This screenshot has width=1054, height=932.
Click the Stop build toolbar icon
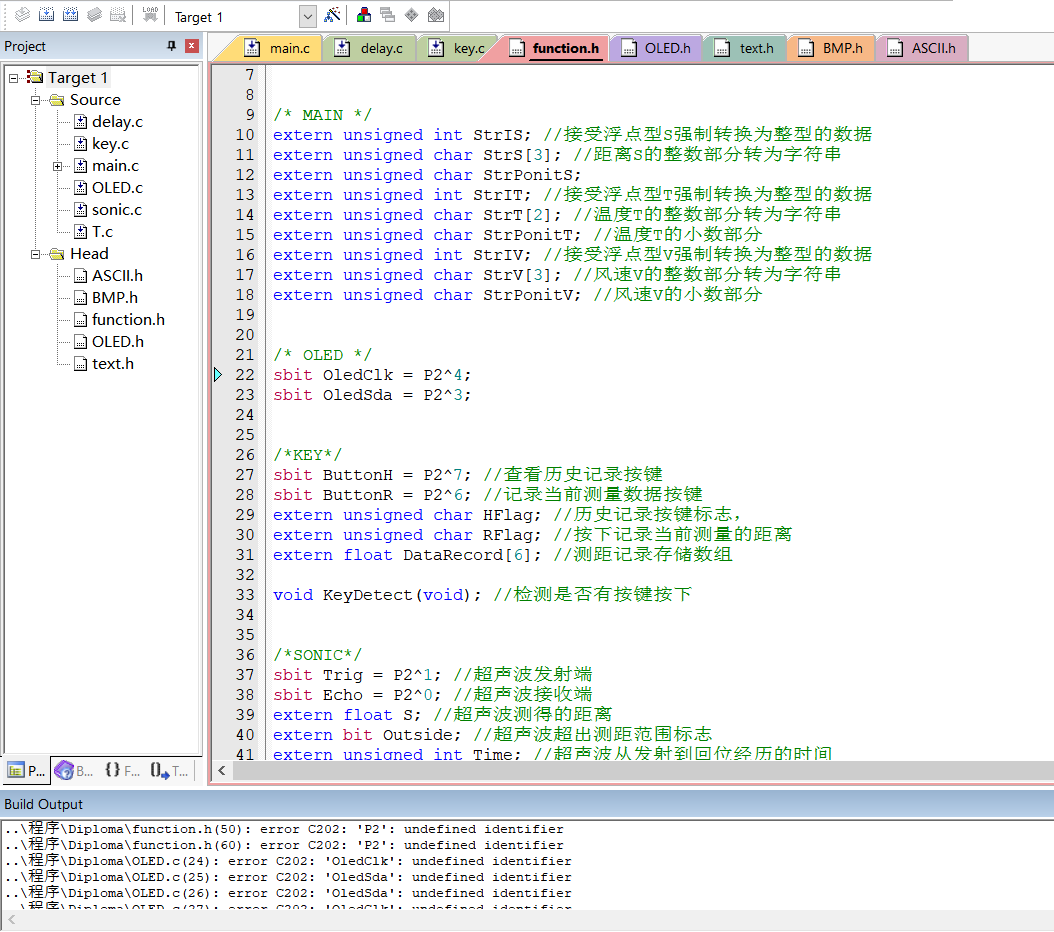point(118,15)
